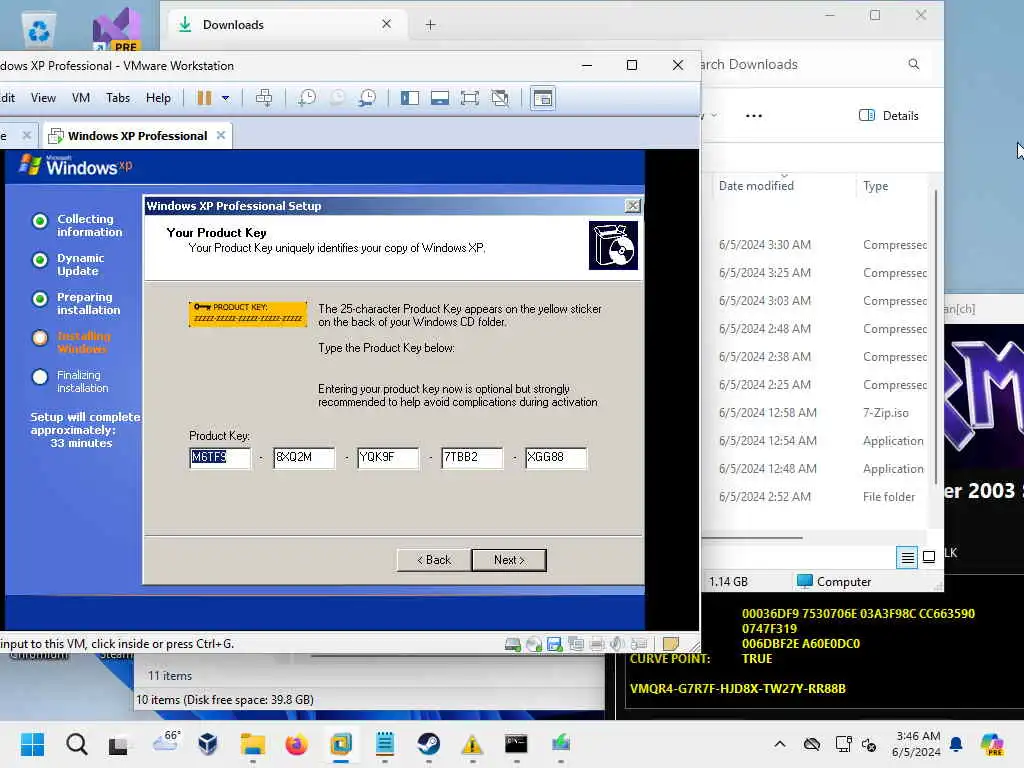Click the product key field containing 7TBB2

tap(472, 457)
